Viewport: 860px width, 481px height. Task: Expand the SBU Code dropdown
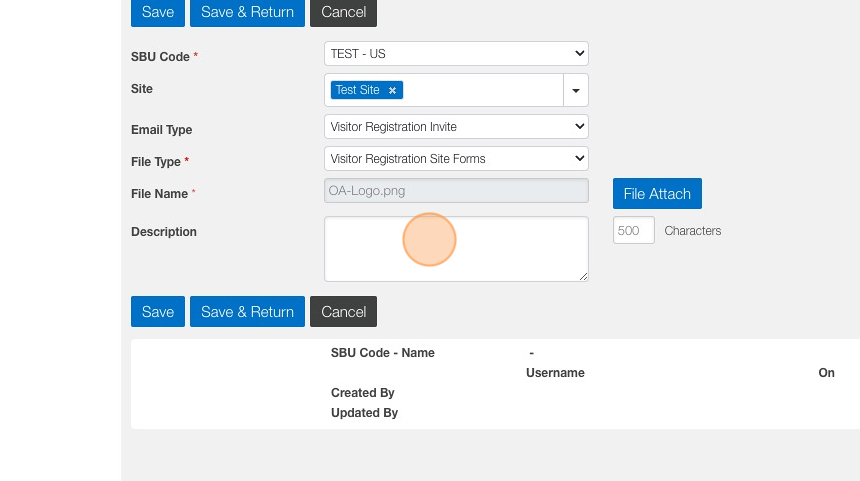456,53
